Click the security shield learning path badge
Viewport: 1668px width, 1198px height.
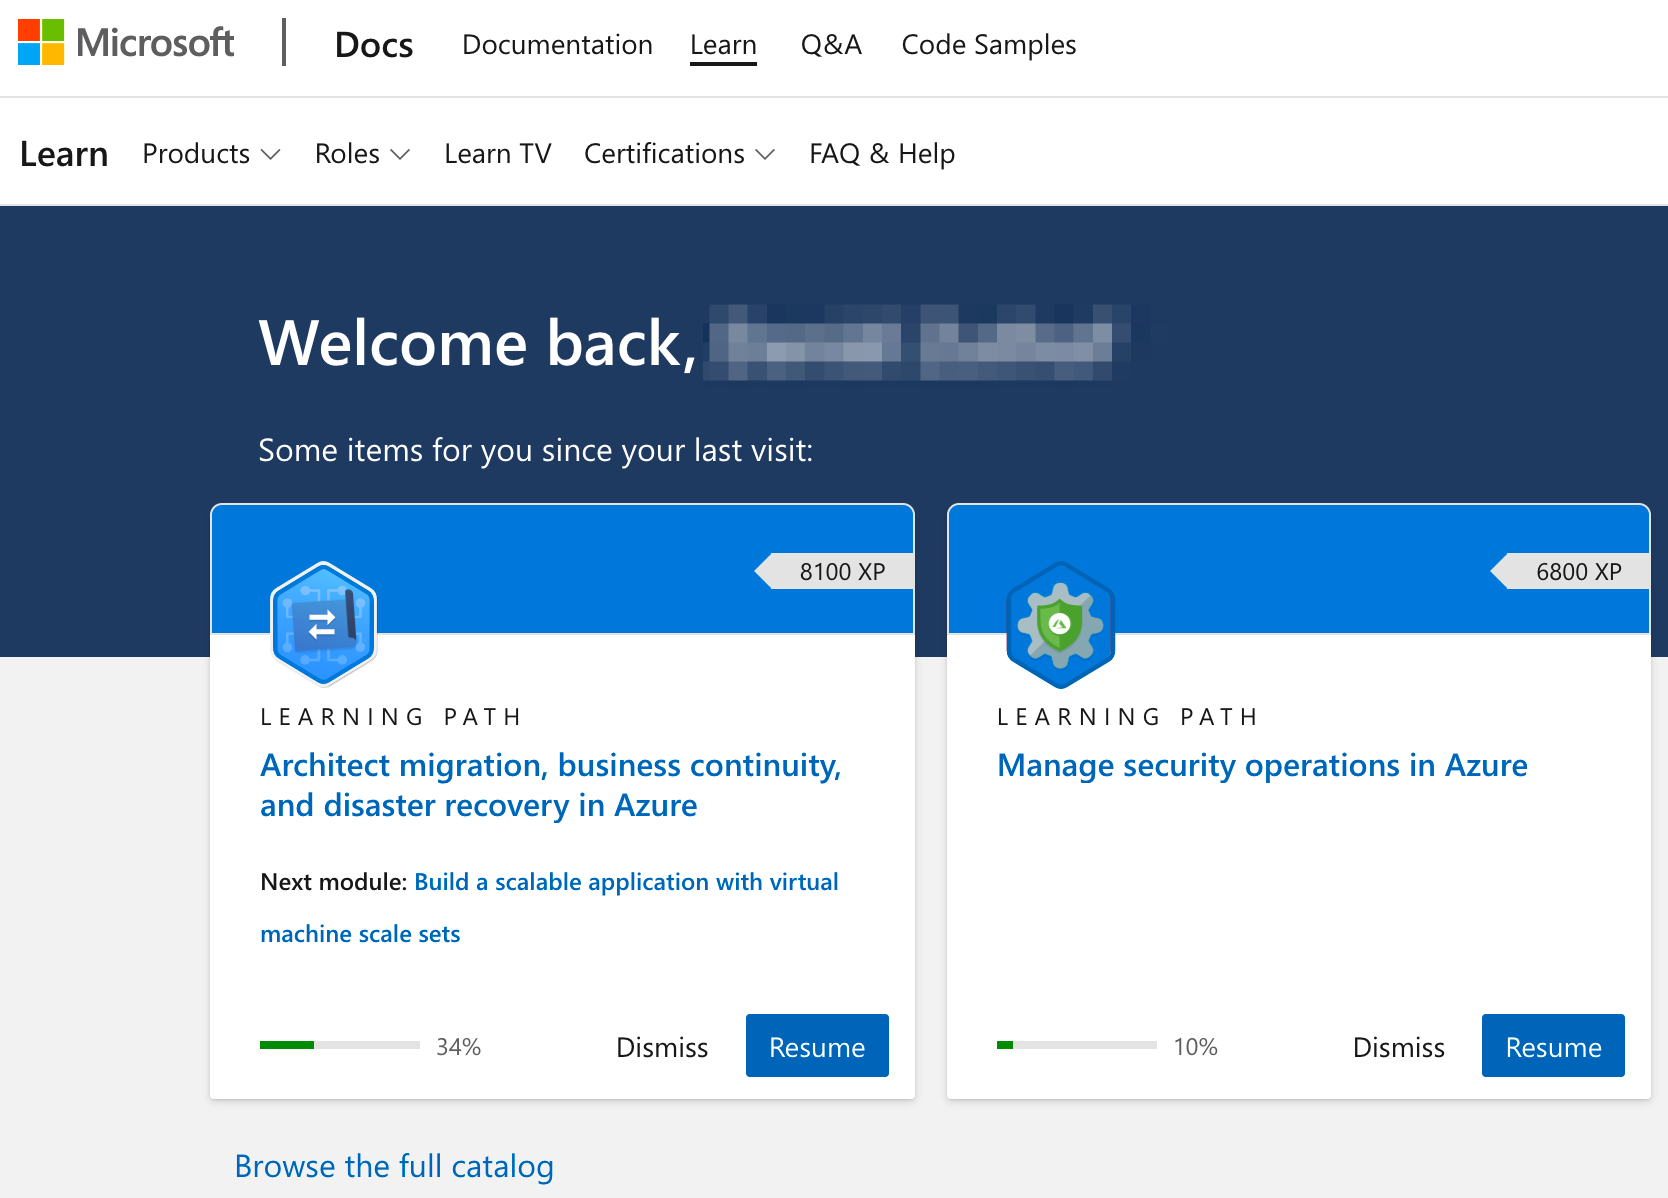click(x=1060, y=625)
